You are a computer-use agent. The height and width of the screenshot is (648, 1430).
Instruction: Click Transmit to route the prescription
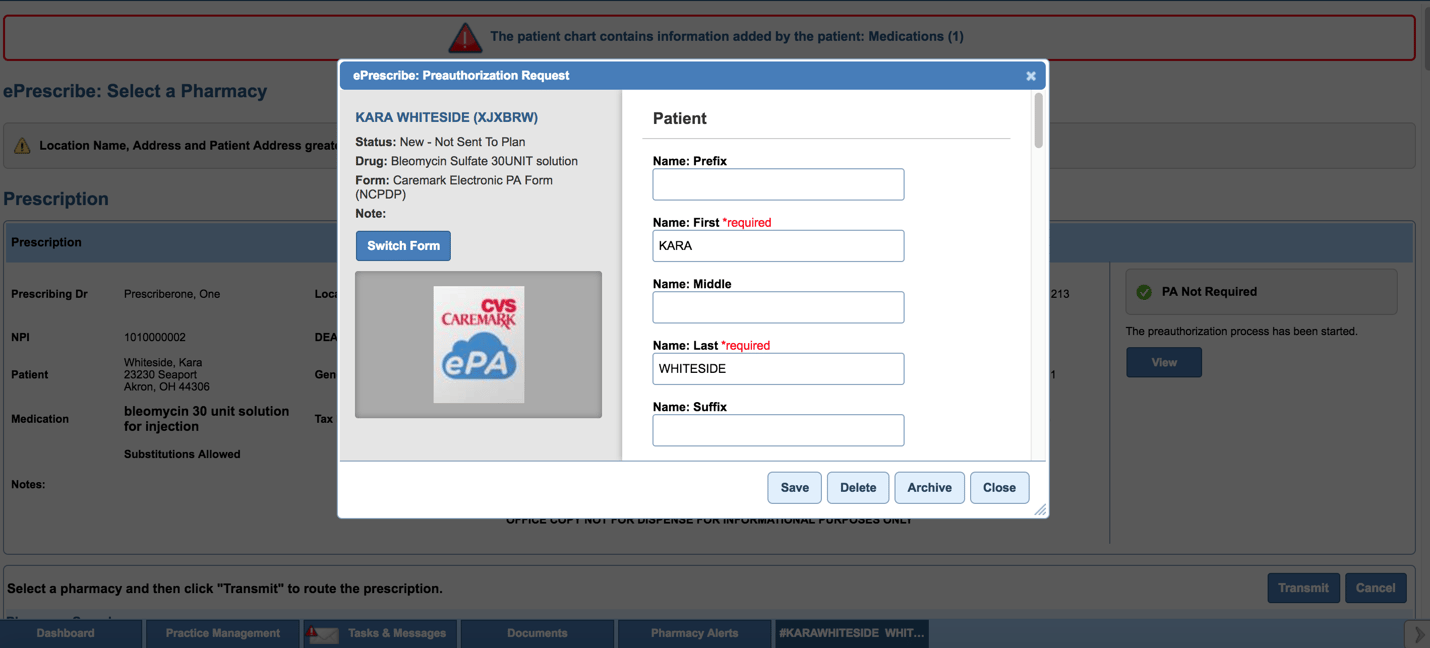(1303, 588)
